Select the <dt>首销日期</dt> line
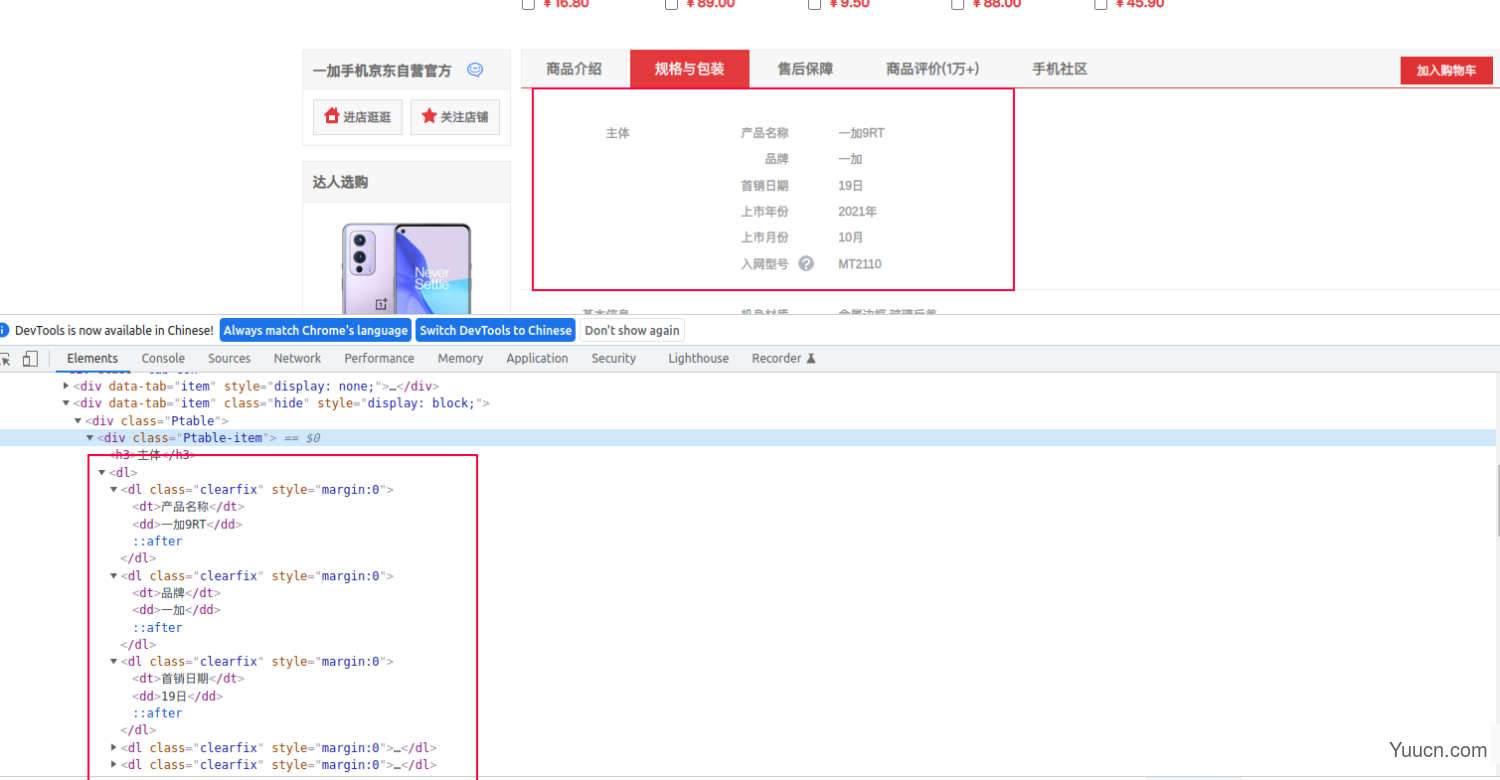The height and width of the screenshot is (780, 1500). (188, 679)
